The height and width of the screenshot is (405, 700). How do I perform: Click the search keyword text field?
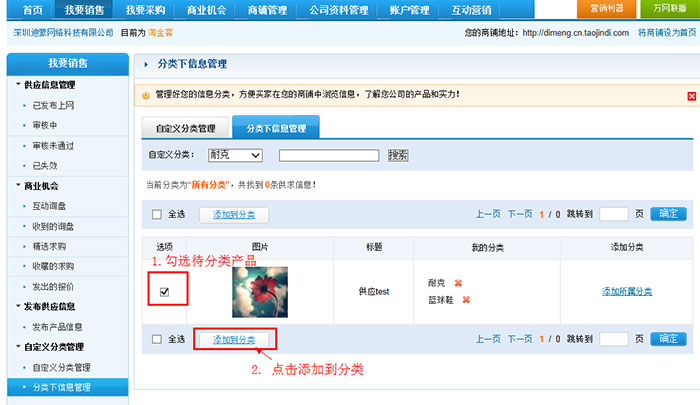pyautogui.click(x=328, y=155)
